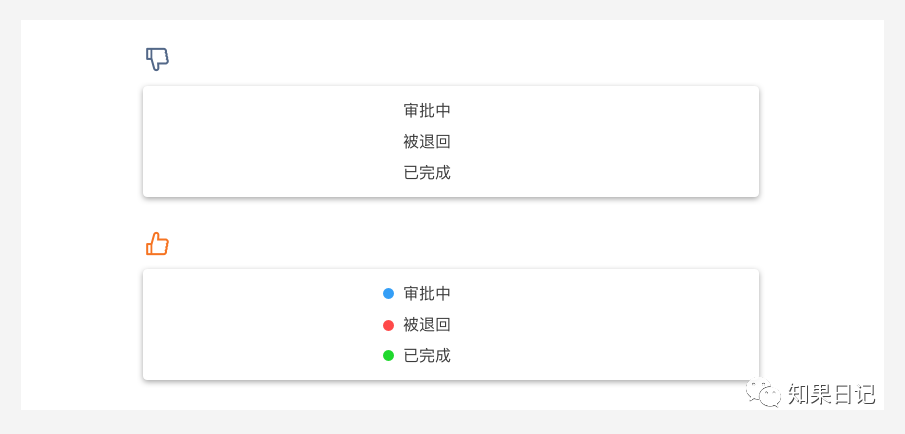Click the red dot beside 被退回
The width and height of the screenshot is (905, 434).
pyautogui.click(x=388, y=326)
